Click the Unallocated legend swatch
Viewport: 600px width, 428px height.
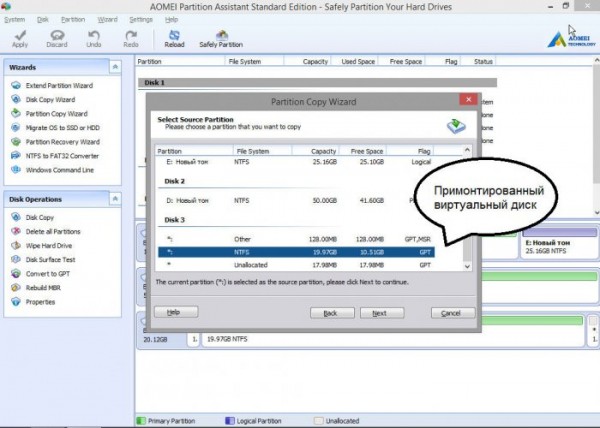(318, 421)
